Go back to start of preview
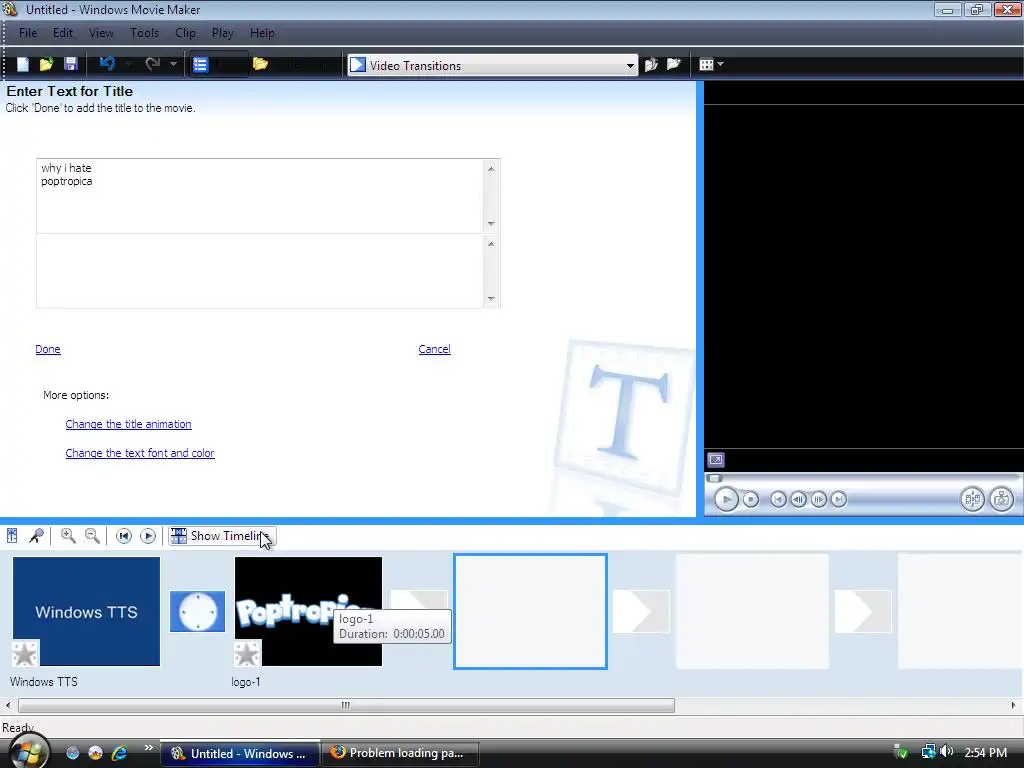 point(778,500)
